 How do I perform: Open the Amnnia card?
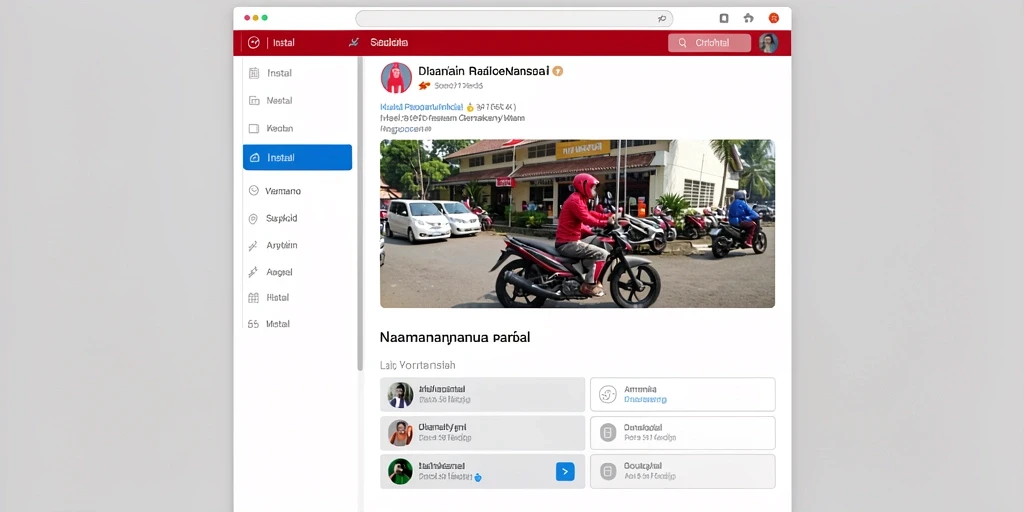pyautogui.click(x=682, y=394)
